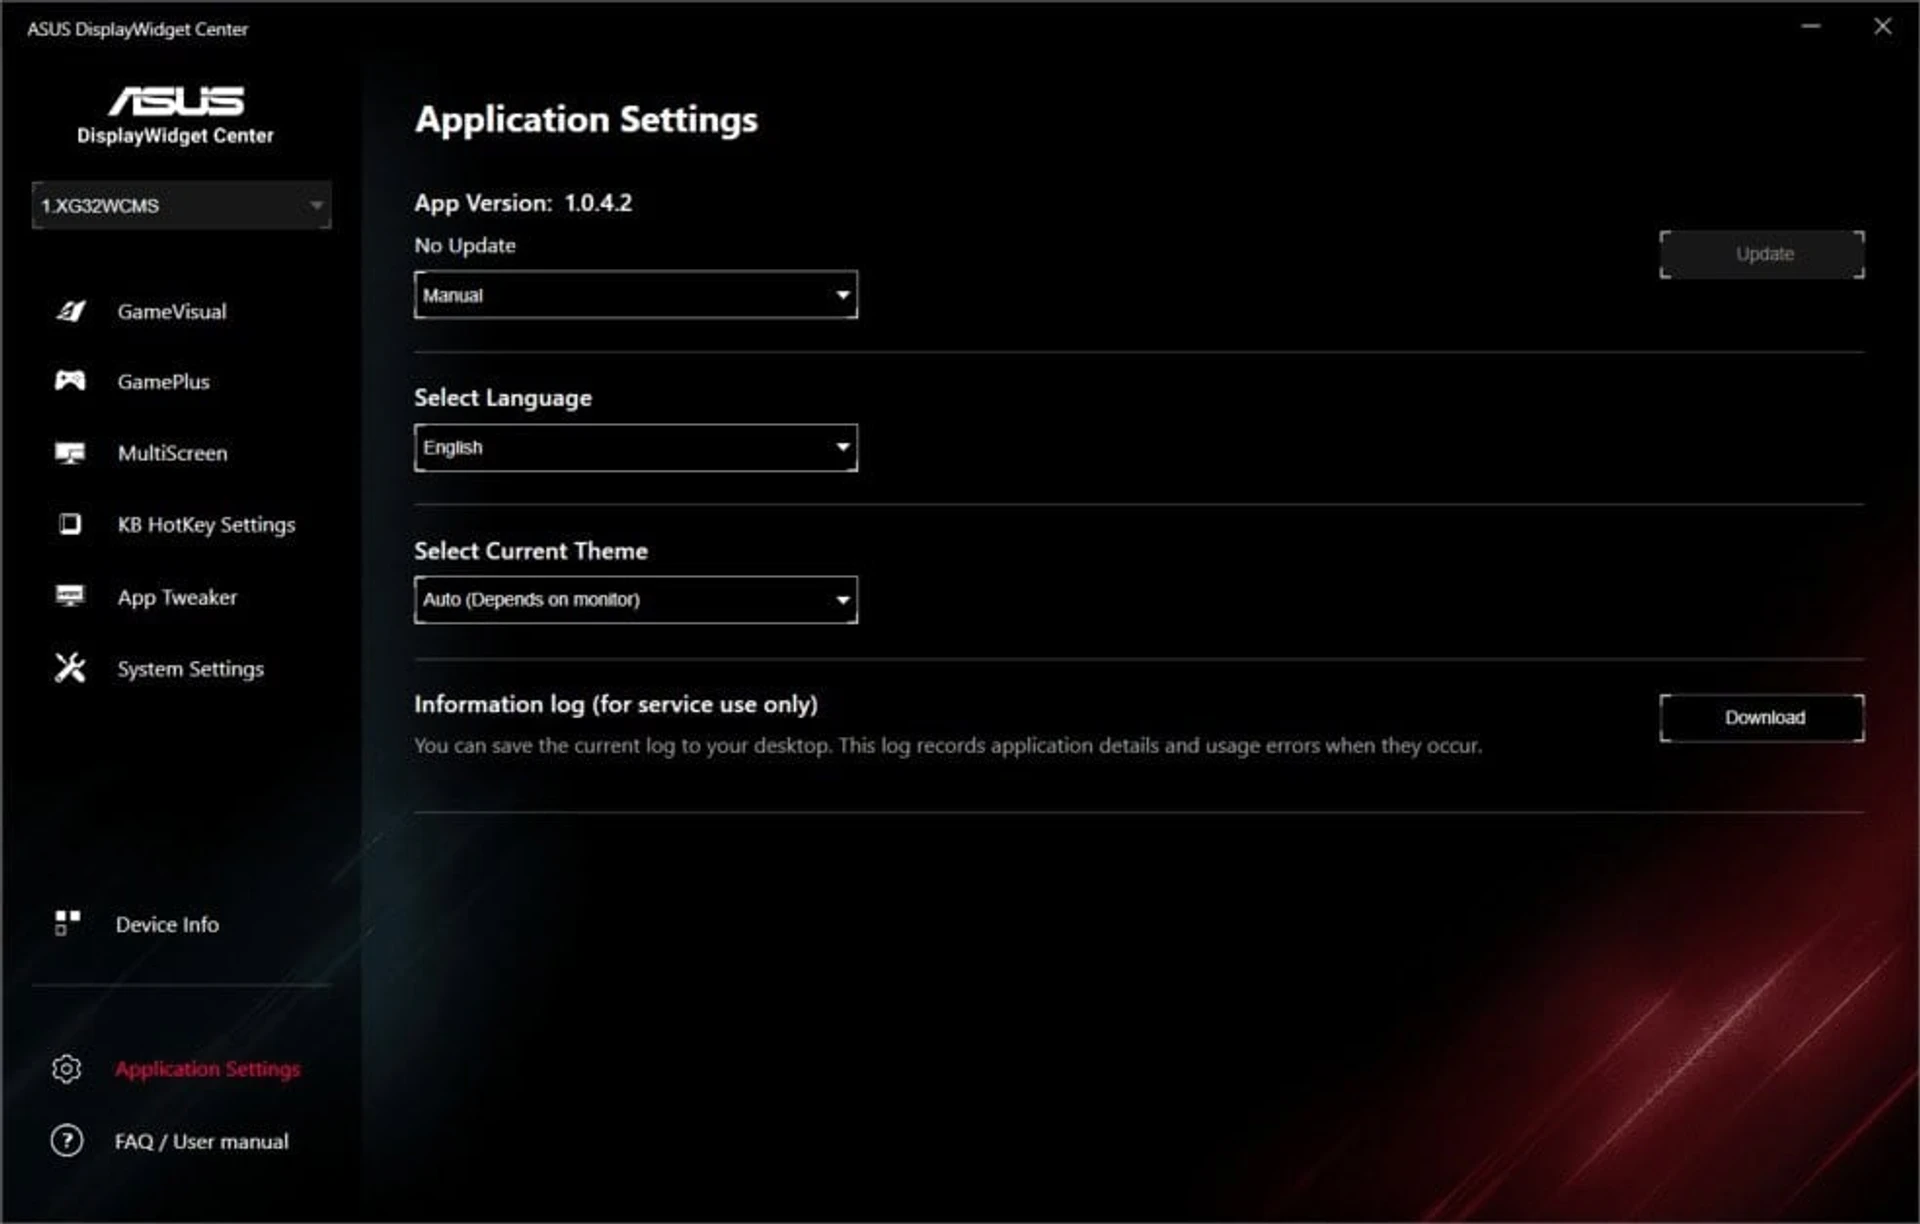The width and height of the screenshot is (1920, 1224).
Task: Click the 'Select Language' heading
Action: 503,398
